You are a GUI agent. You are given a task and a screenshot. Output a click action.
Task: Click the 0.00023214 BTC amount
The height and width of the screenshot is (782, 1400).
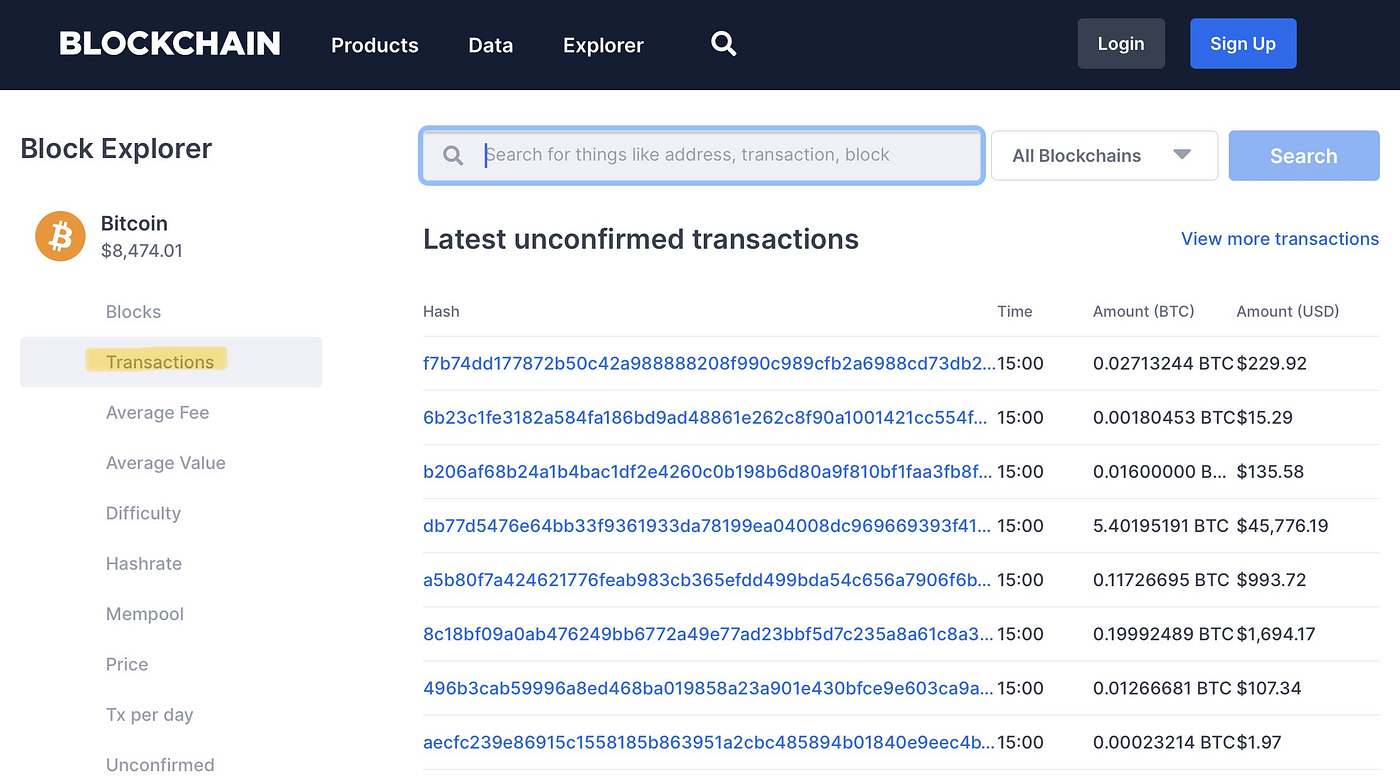(x=1164, y=742)
